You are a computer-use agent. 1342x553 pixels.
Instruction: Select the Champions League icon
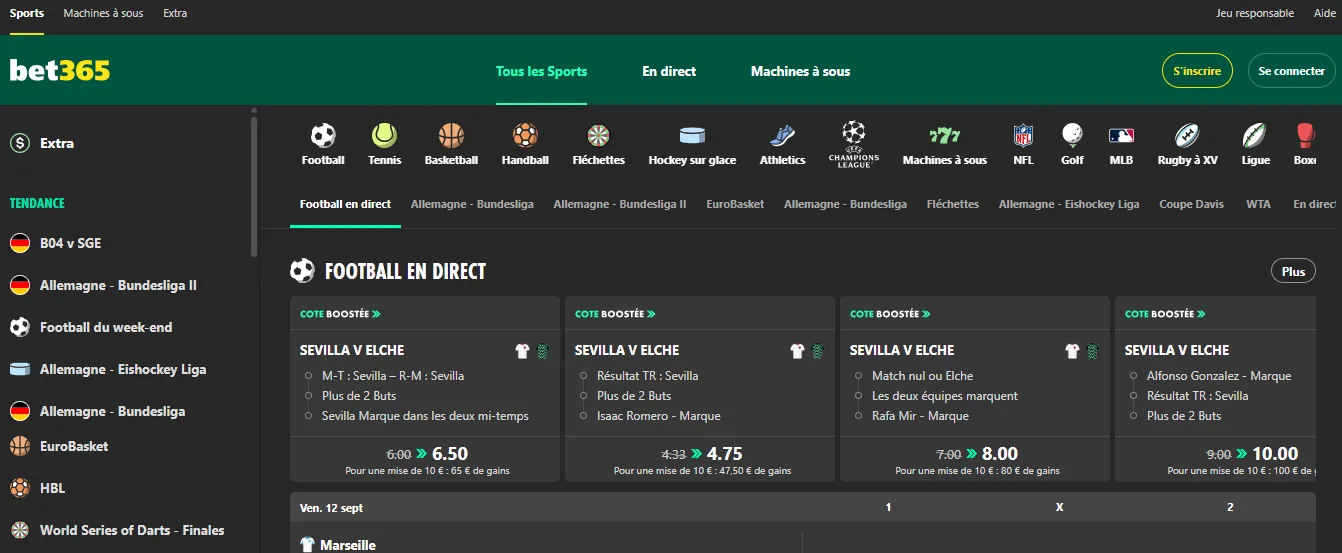tap(853, 135)
